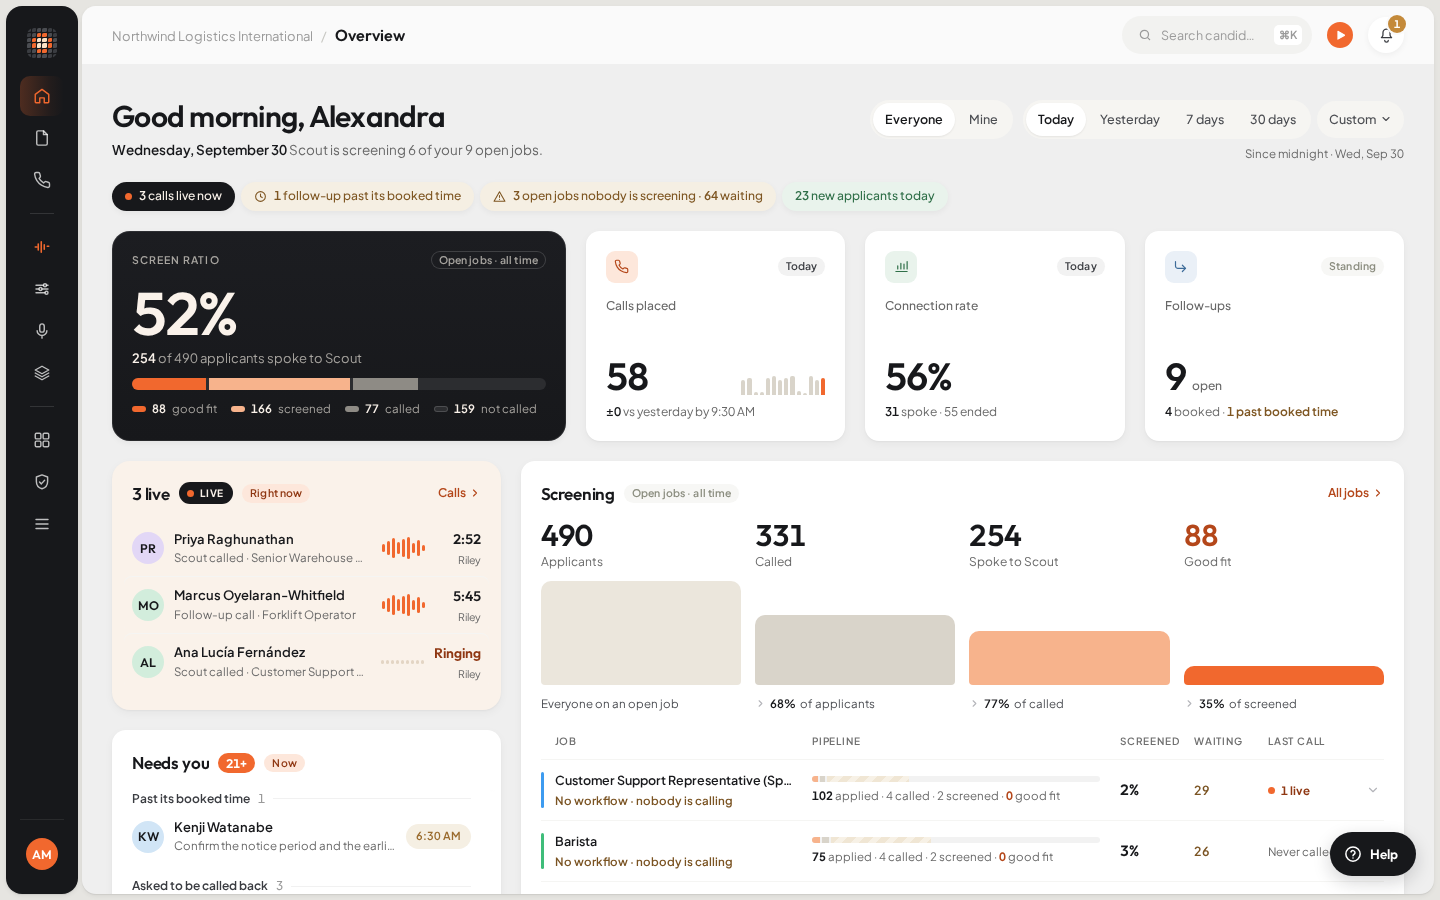Click the document page icon in sidebar
The height and width of the screenshot is (900, 1440).
[x=42, y=138]
